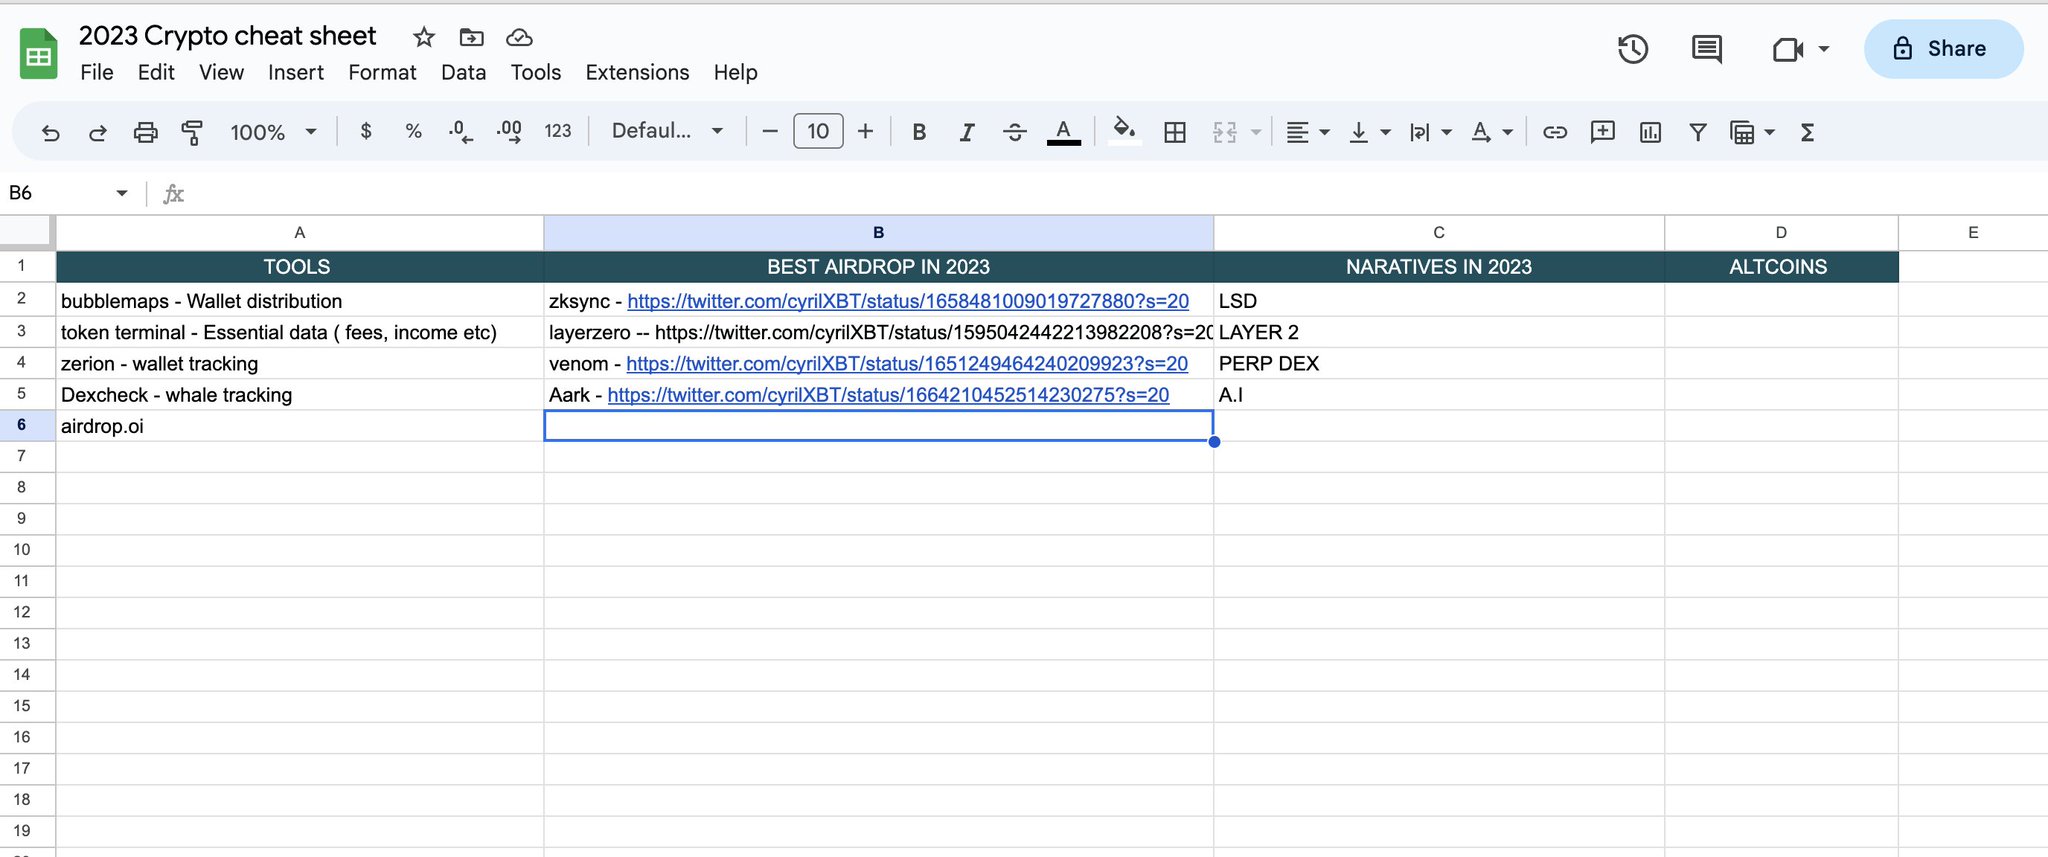The width and height of the screenshot is (2048, 857).
Task: Print the spreadsheet via printer icon
Action: [x=145, y=132]
